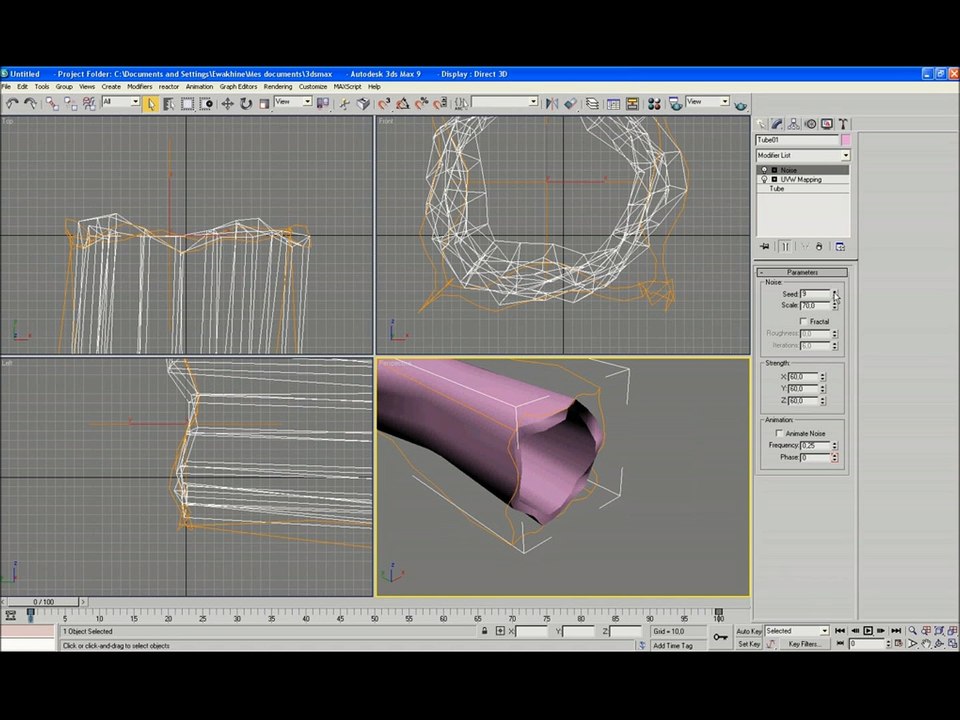Click the Undo arrow icon

(x=12, y=104)
